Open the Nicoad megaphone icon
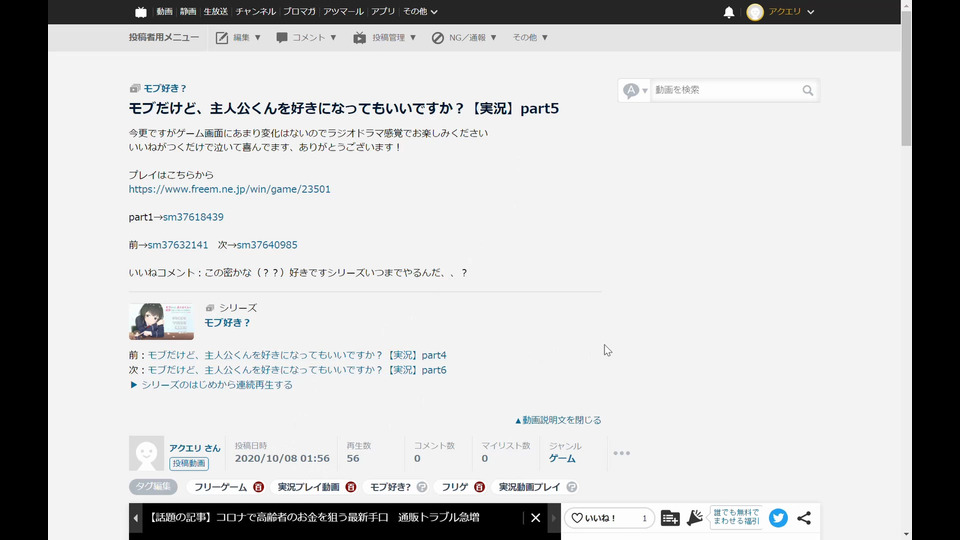960x540 pixels. [694, 518]
